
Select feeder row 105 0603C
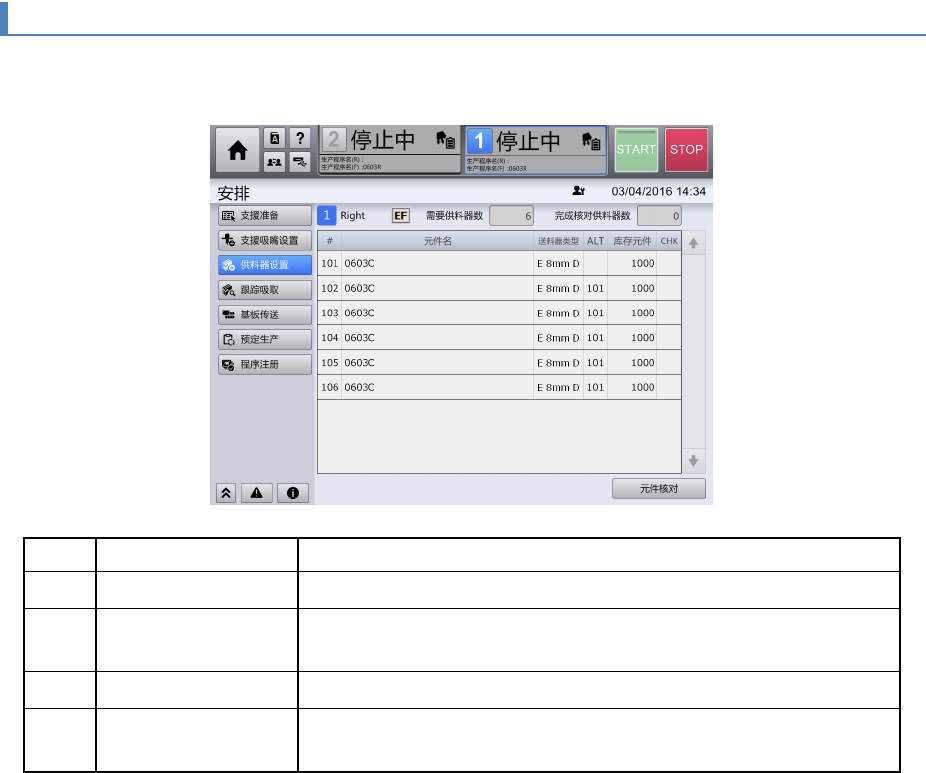point(499,363)
